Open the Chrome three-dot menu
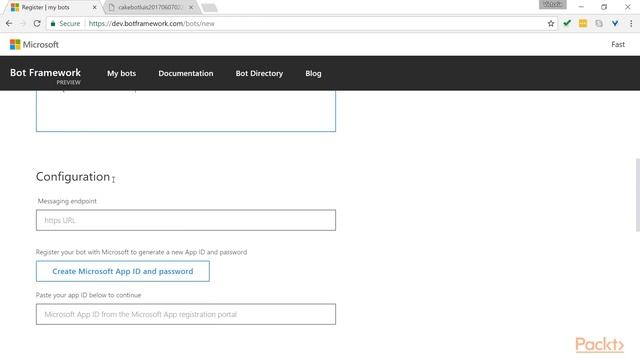 [x=631, y=23]
